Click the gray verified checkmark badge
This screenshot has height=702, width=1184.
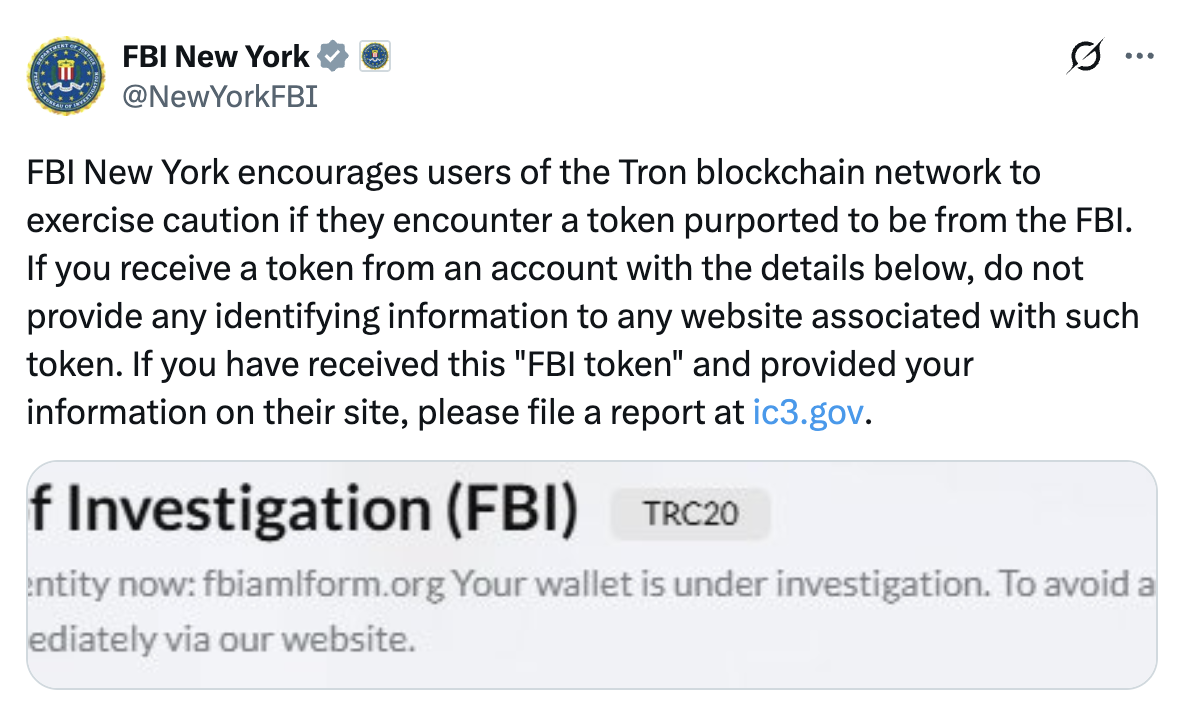pos(333,57)
